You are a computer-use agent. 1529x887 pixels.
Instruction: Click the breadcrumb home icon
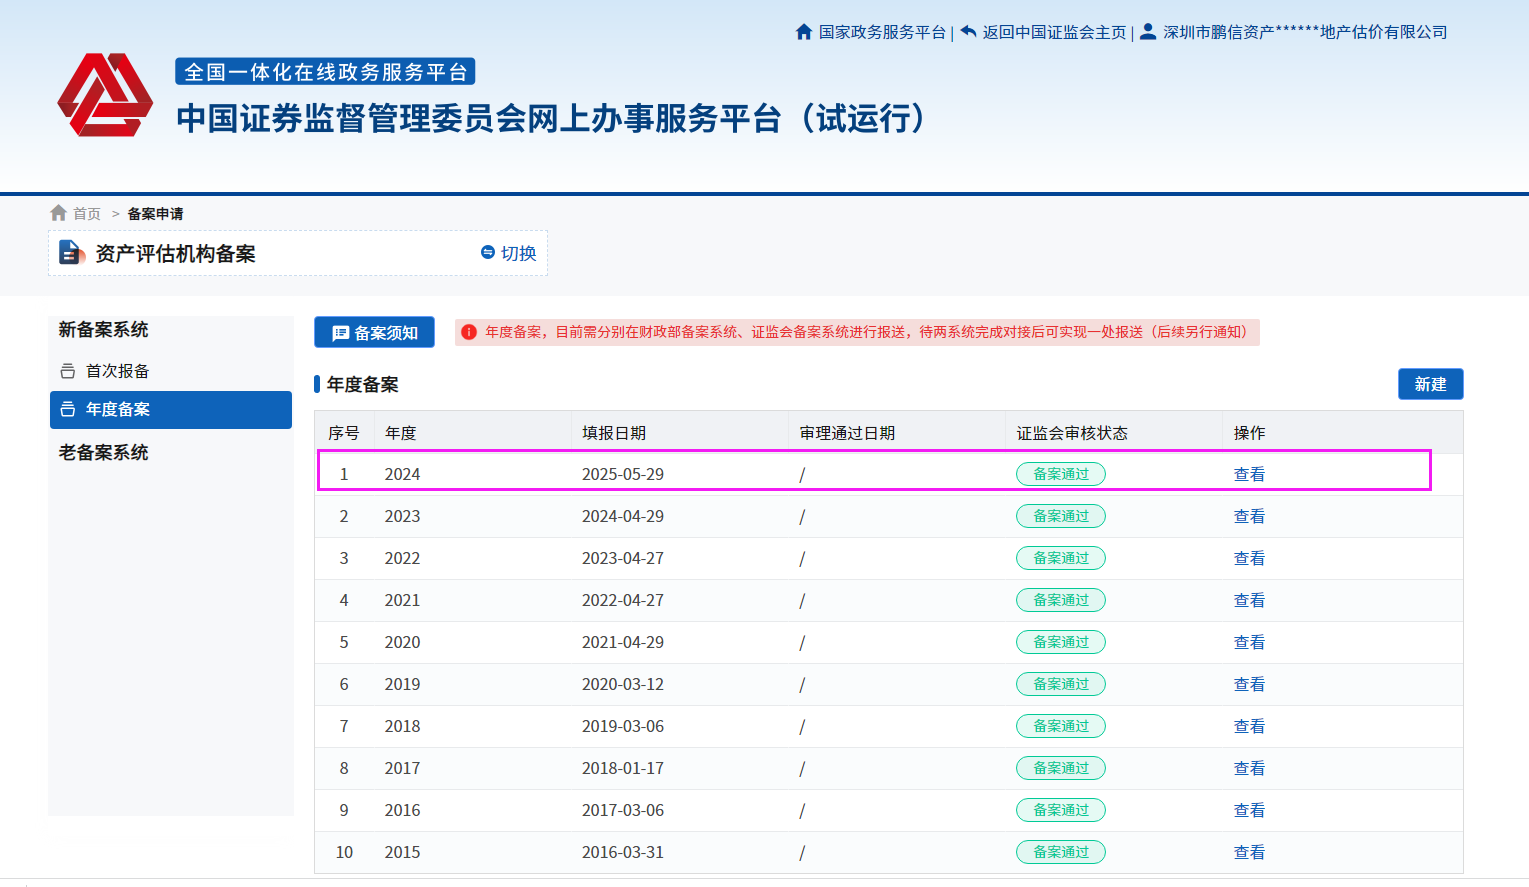(59, 213)
